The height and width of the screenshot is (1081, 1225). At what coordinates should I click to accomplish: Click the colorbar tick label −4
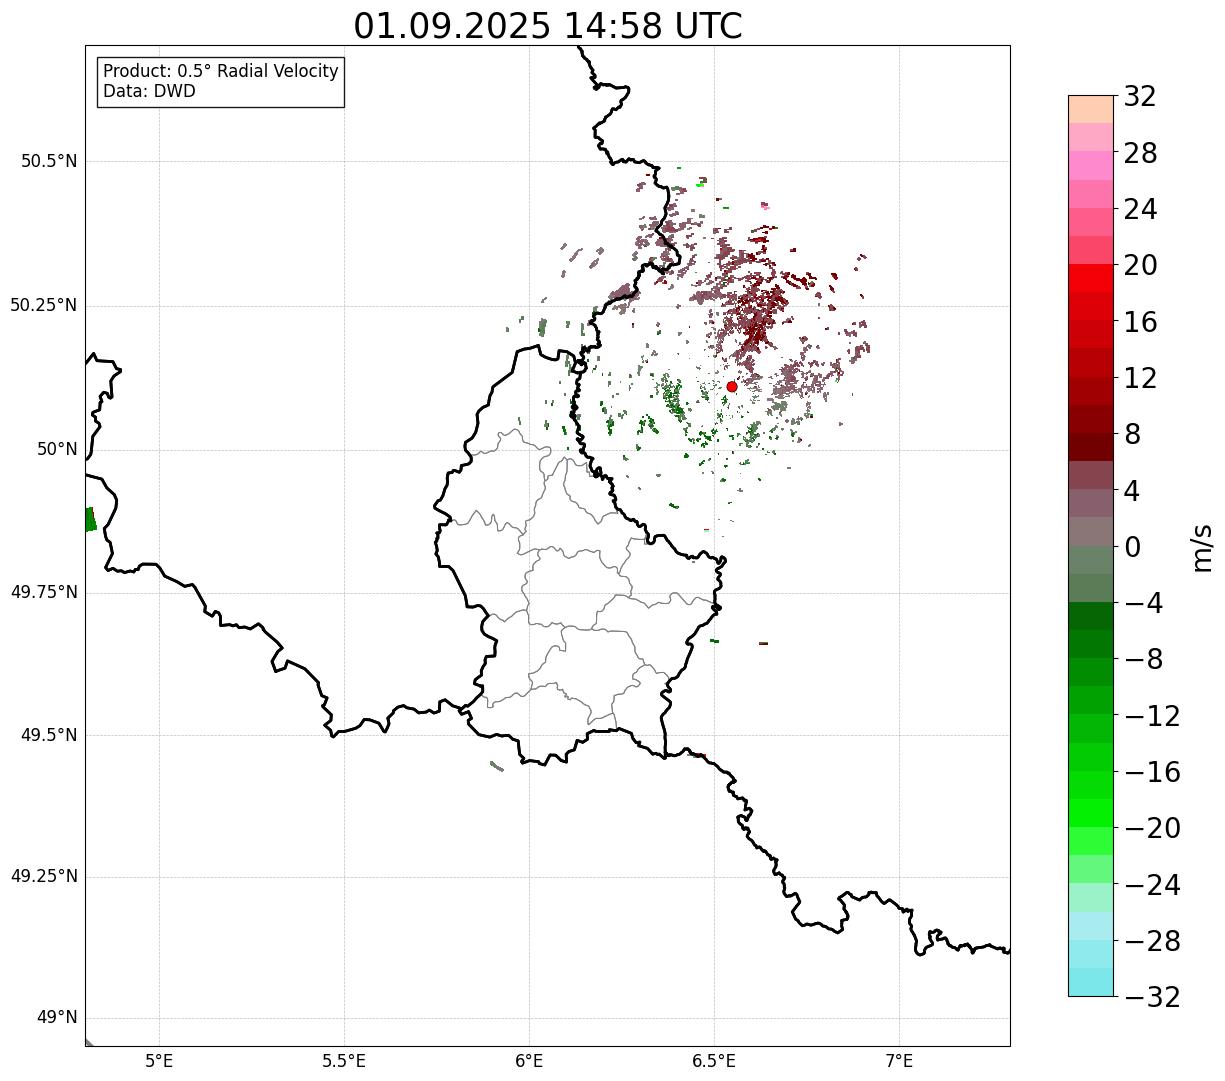(x=1143, y=603)
